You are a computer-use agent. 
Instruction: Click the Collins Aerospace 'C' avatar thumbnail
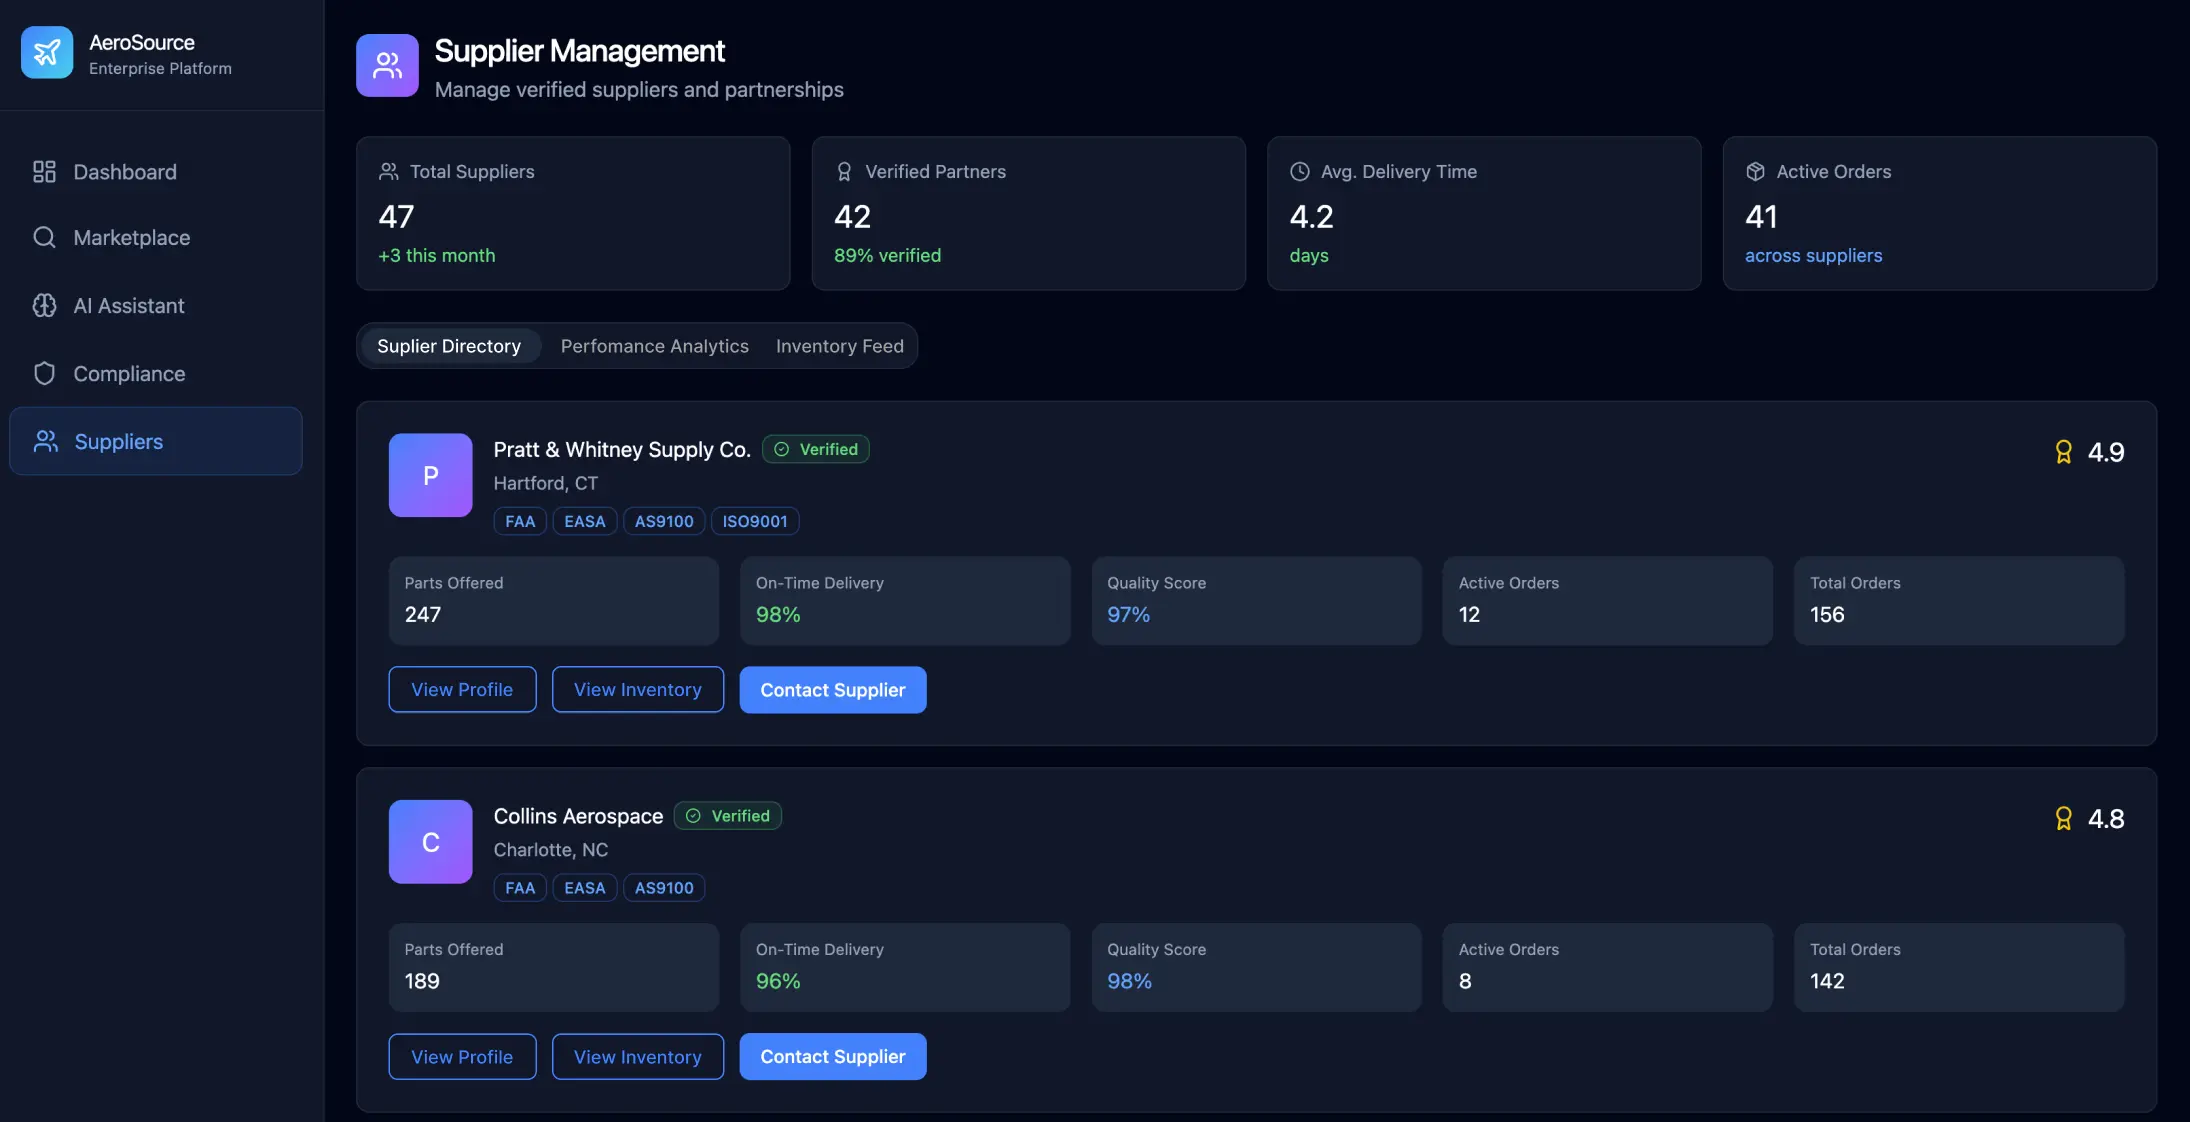click(x=430, y=842)
